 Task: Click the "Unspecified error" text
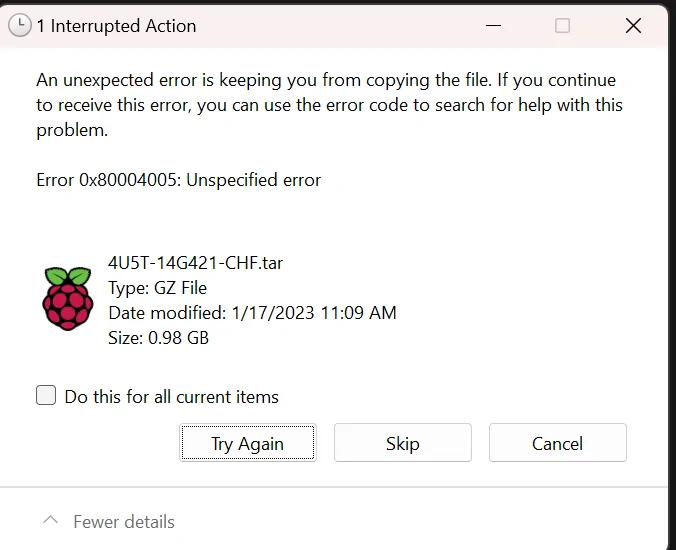[x=259, y=181]
